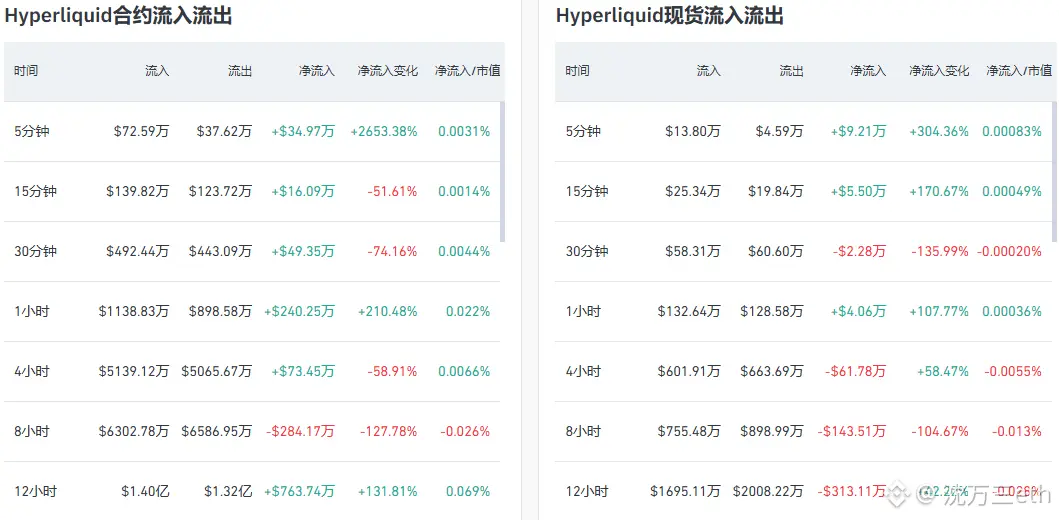
Task: Click the $37.62万 outflow cell
Action: click(224, 132)
